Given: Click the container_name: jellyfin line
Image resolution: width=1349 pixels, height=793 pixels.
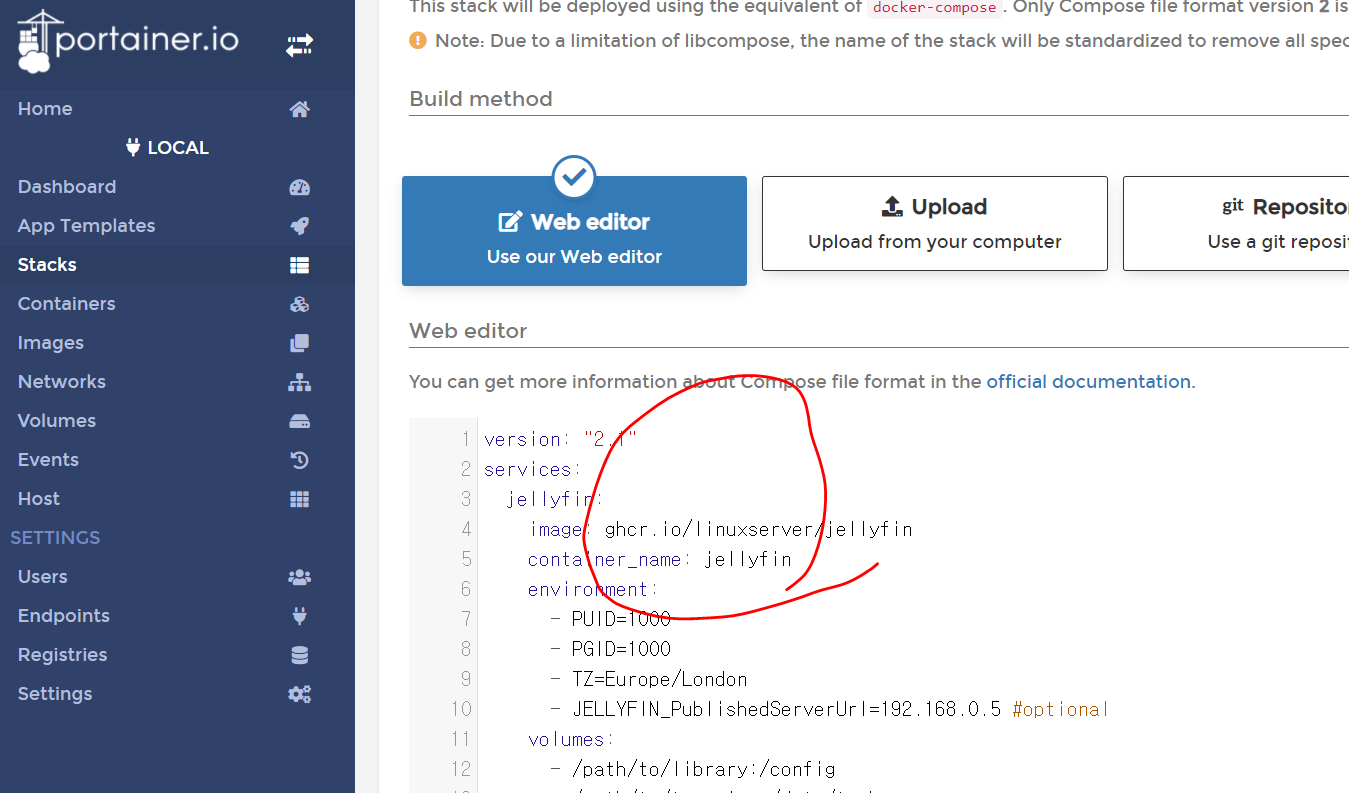Looking at the screenshot, I should tap(660, 559).
